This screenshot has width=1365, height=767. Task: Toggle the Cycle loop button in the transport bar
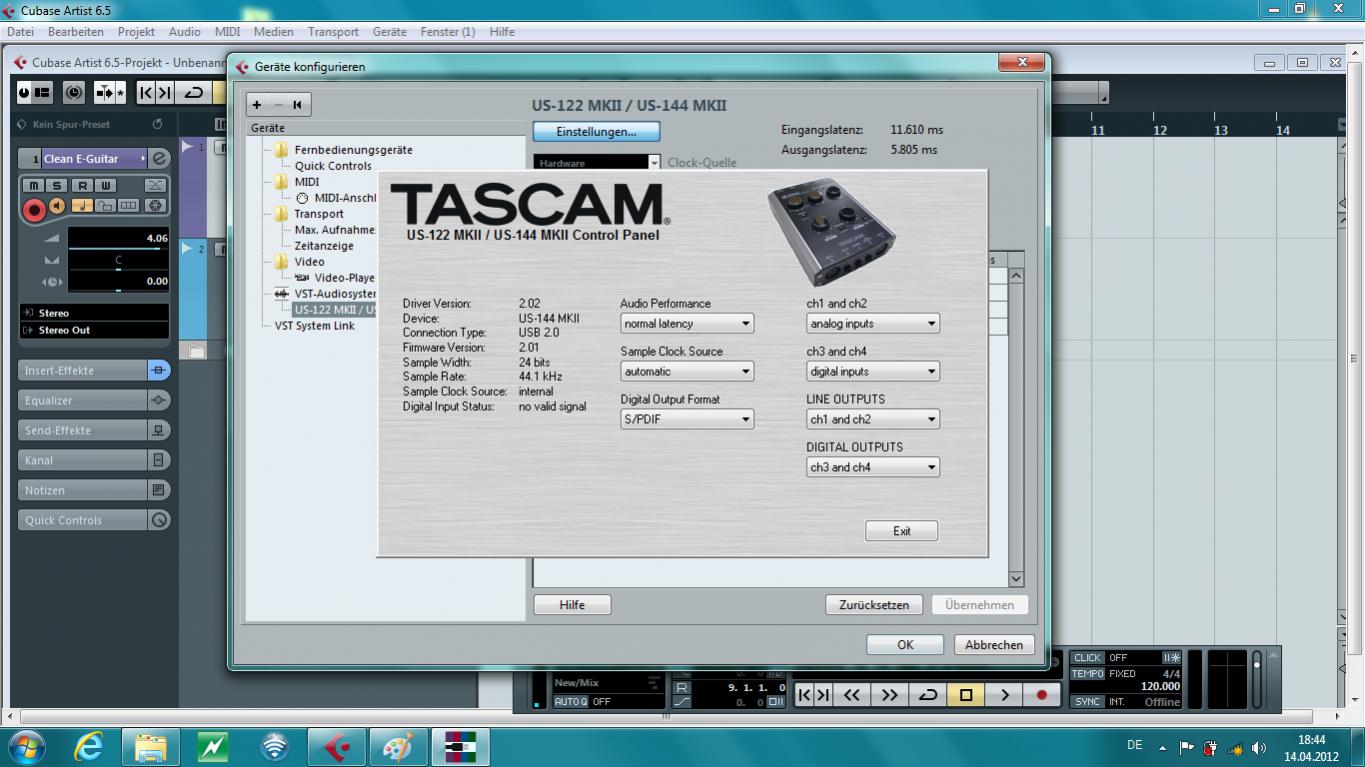[x=928, y=695]
